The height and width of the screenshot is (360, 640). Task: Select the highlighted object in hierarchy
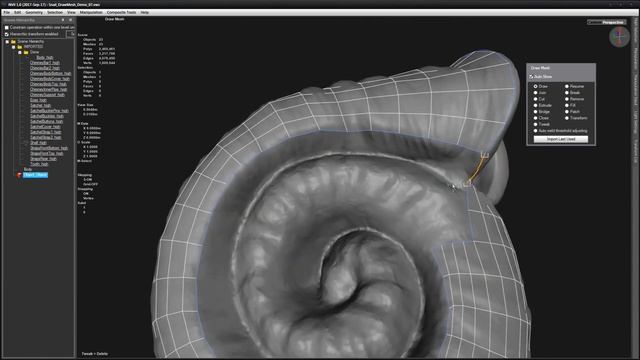[35, 175]
